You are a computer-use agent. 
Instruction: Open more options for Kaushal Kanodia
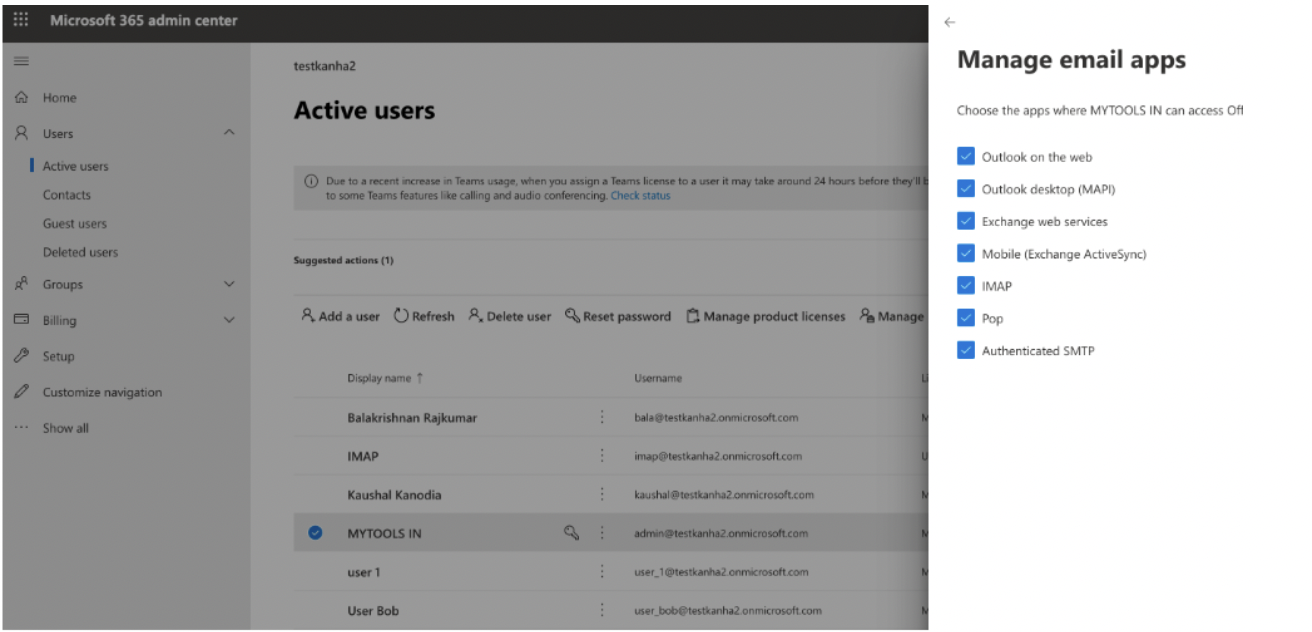pos(602,494)
